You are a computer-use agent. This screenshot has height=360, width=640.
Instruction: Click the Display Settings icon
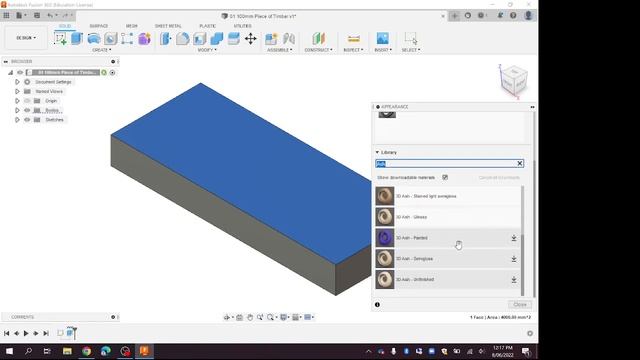tap(283, 317)
